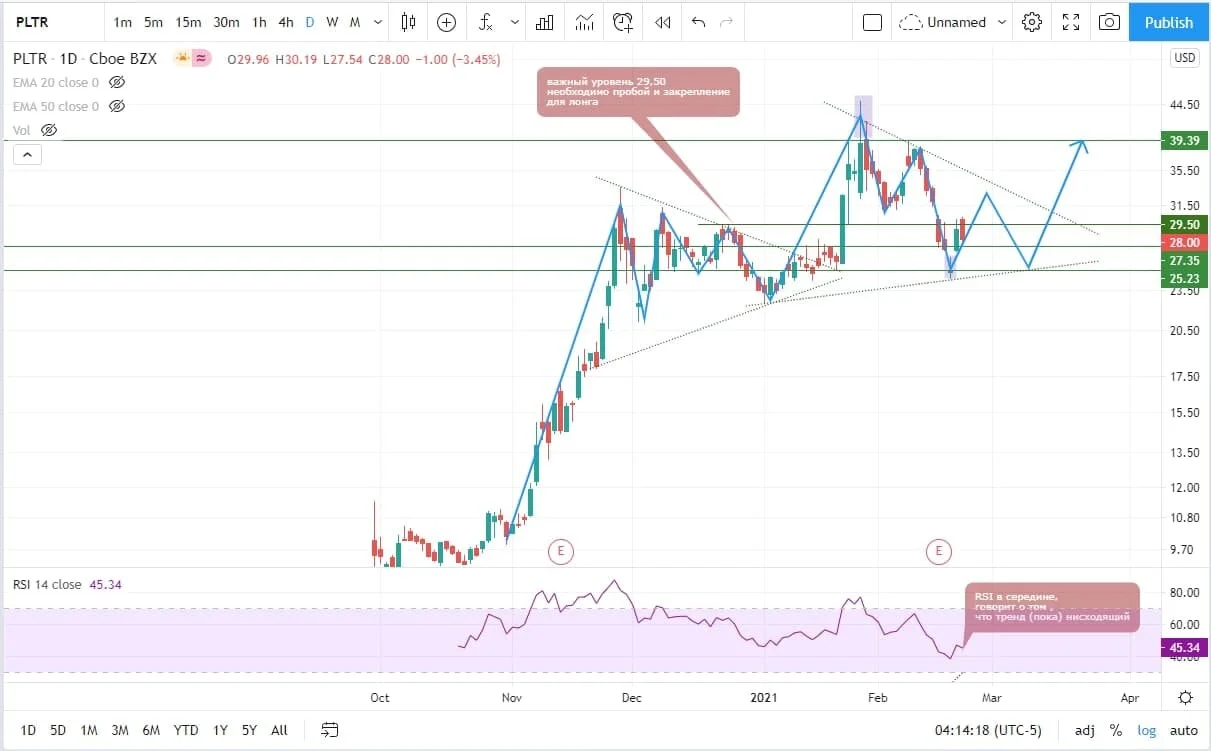Set range to 1D
1211x751 pixels.
coord(28,730)
